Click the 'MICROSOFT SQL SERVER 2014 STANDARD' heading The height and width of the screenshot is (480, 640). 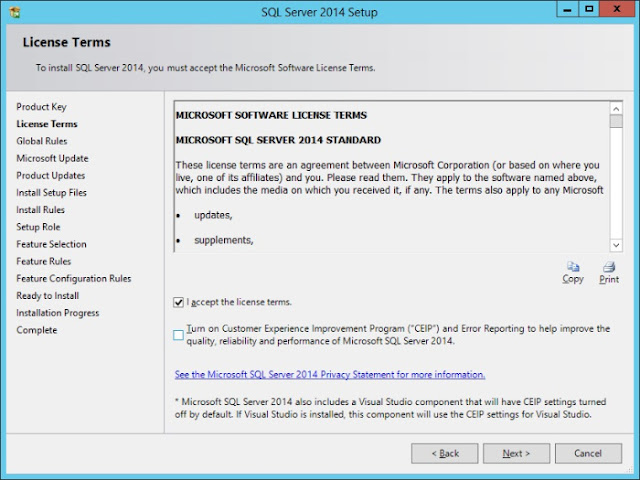(278, 140)
